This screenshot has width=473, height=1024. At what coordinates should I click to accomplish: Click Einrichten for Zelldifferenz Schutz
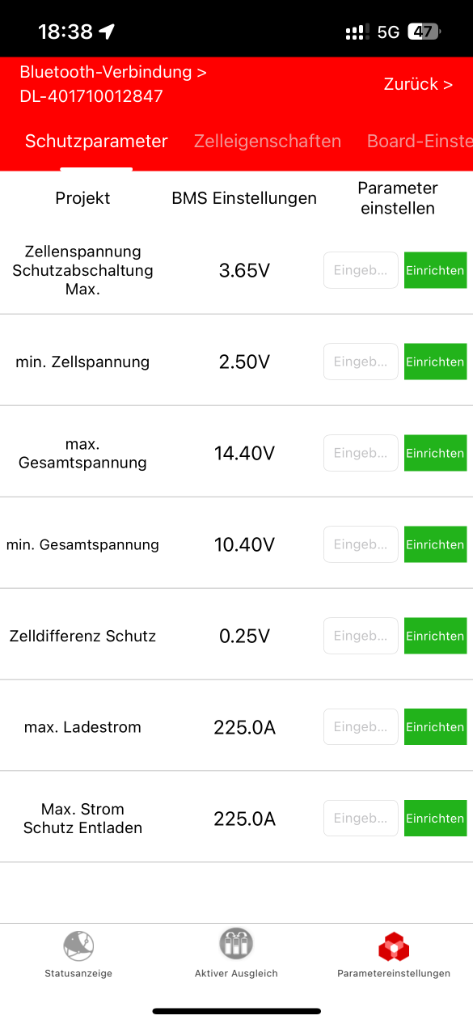(435, 636)
